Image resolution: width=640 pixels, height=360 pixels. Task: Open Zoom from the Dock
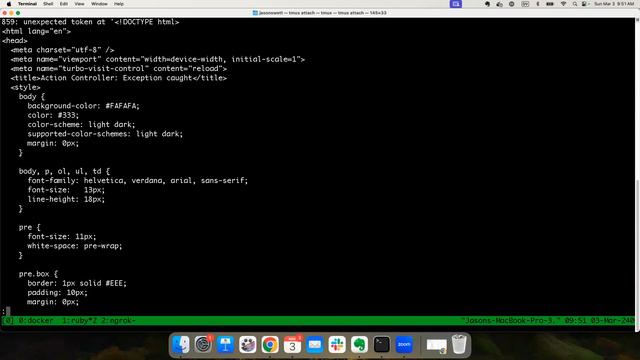(x=404, y=345)
